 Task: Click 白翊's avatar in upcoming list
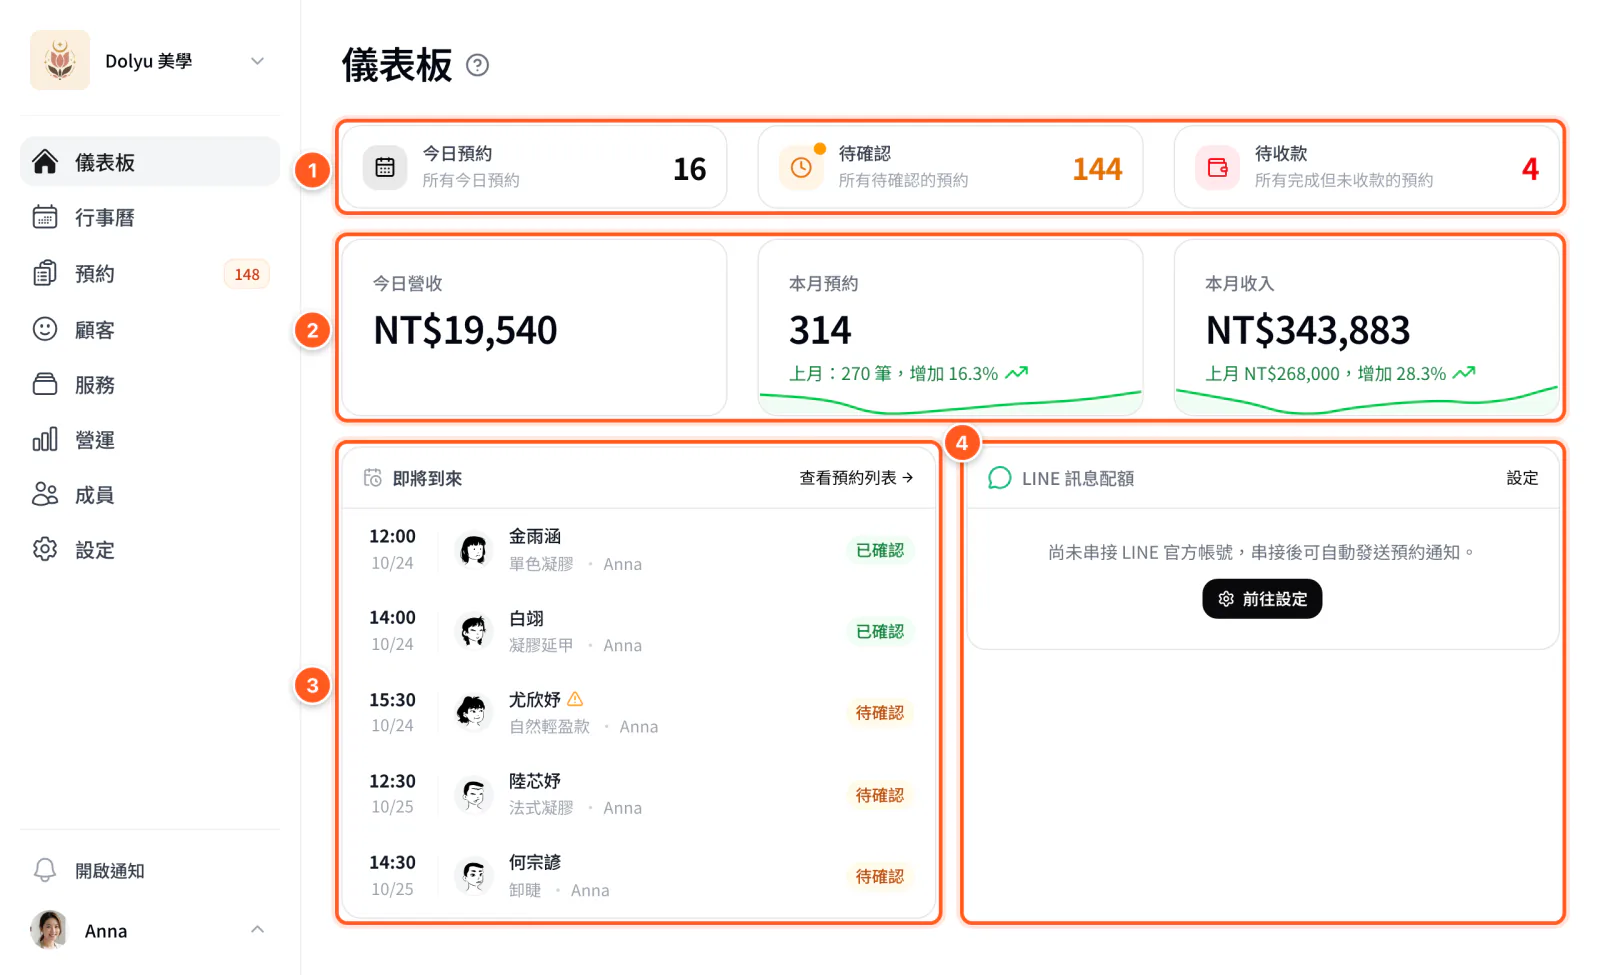coord(473,631)
